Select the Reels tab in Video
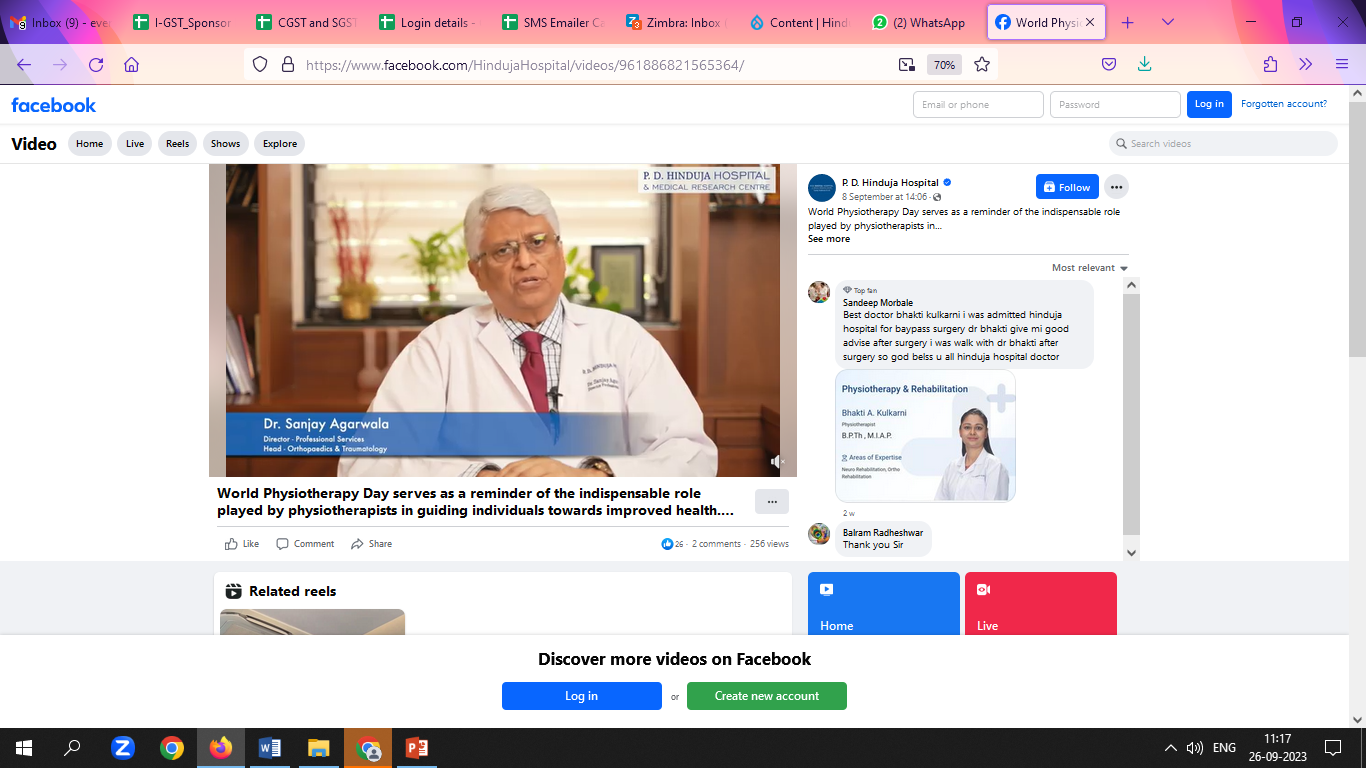The height and width of the screenshot is (768, 1366). click(x=177, y=144)
